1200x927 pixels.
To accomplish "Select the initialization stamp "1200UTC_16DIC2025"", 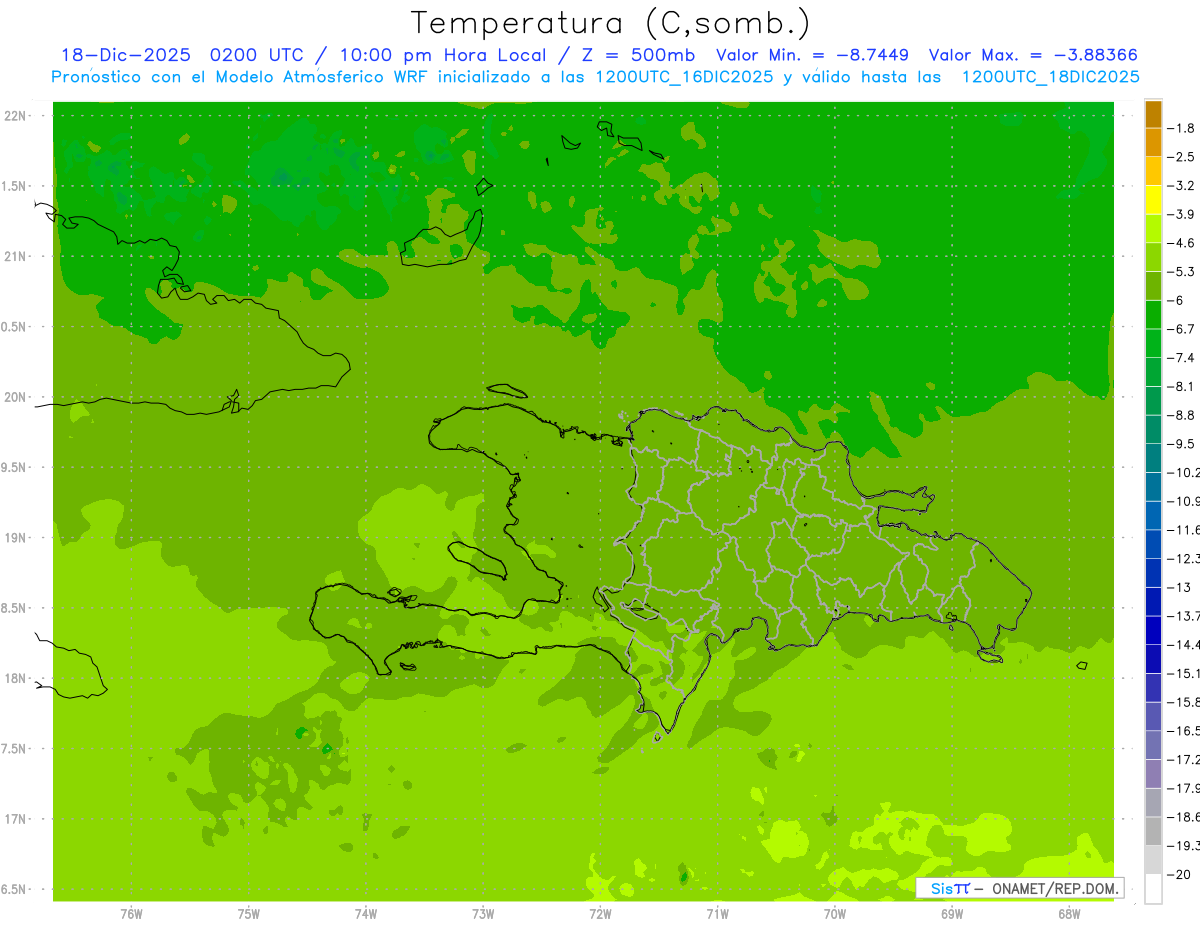I will (x=683, y=77).
